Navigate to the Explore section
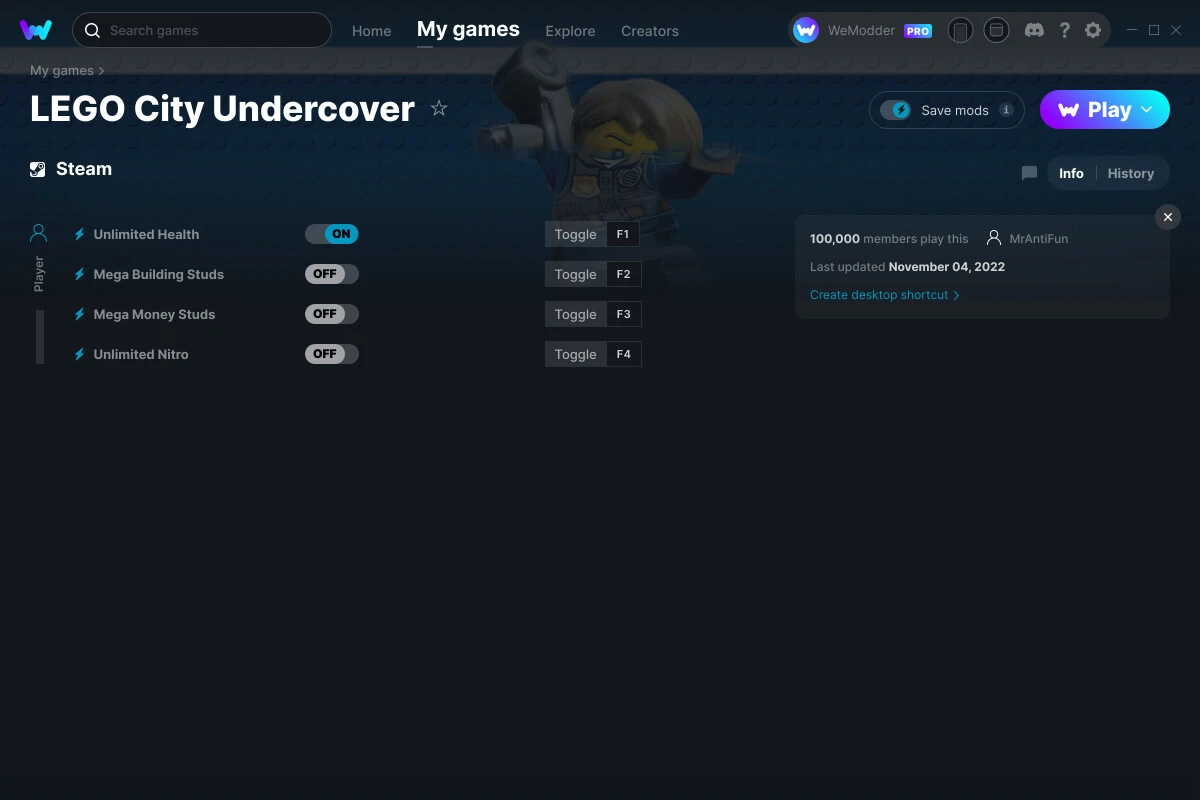Image resolution: width=1200 pixels, height=800 pixels. coord(570,31)
